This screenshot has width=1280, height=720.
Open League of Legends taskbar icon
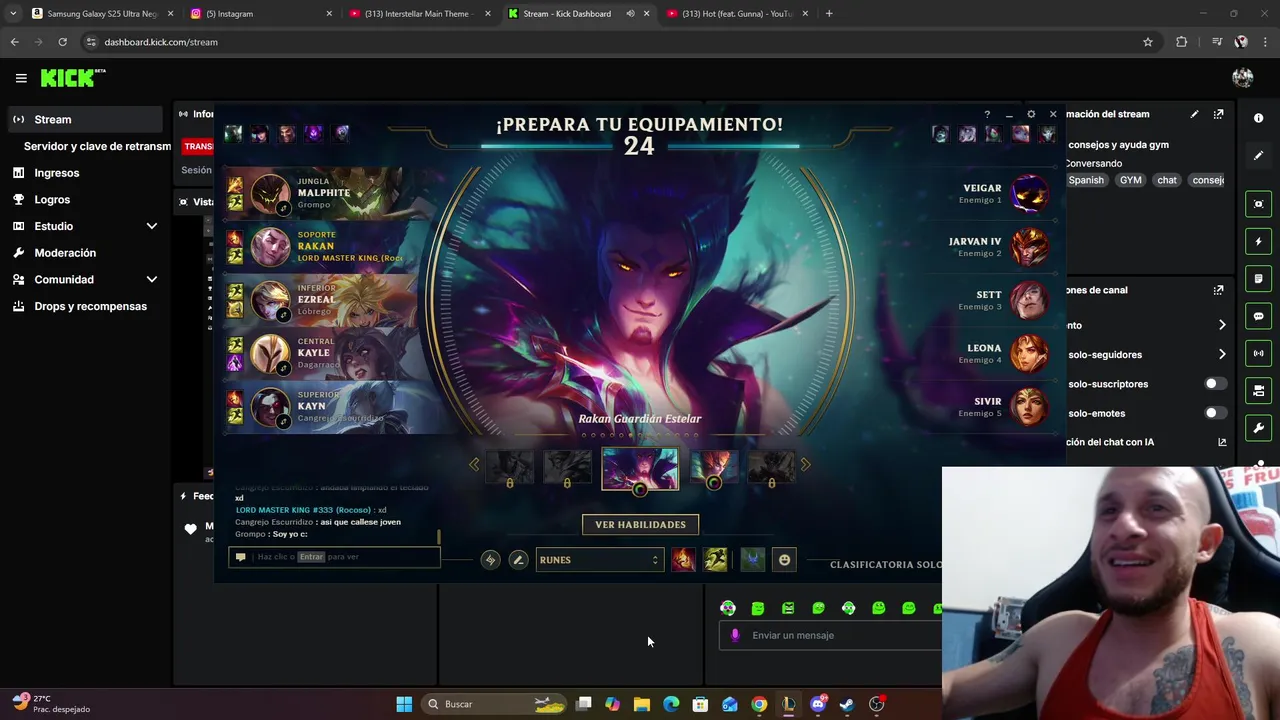tap(789, 704)
